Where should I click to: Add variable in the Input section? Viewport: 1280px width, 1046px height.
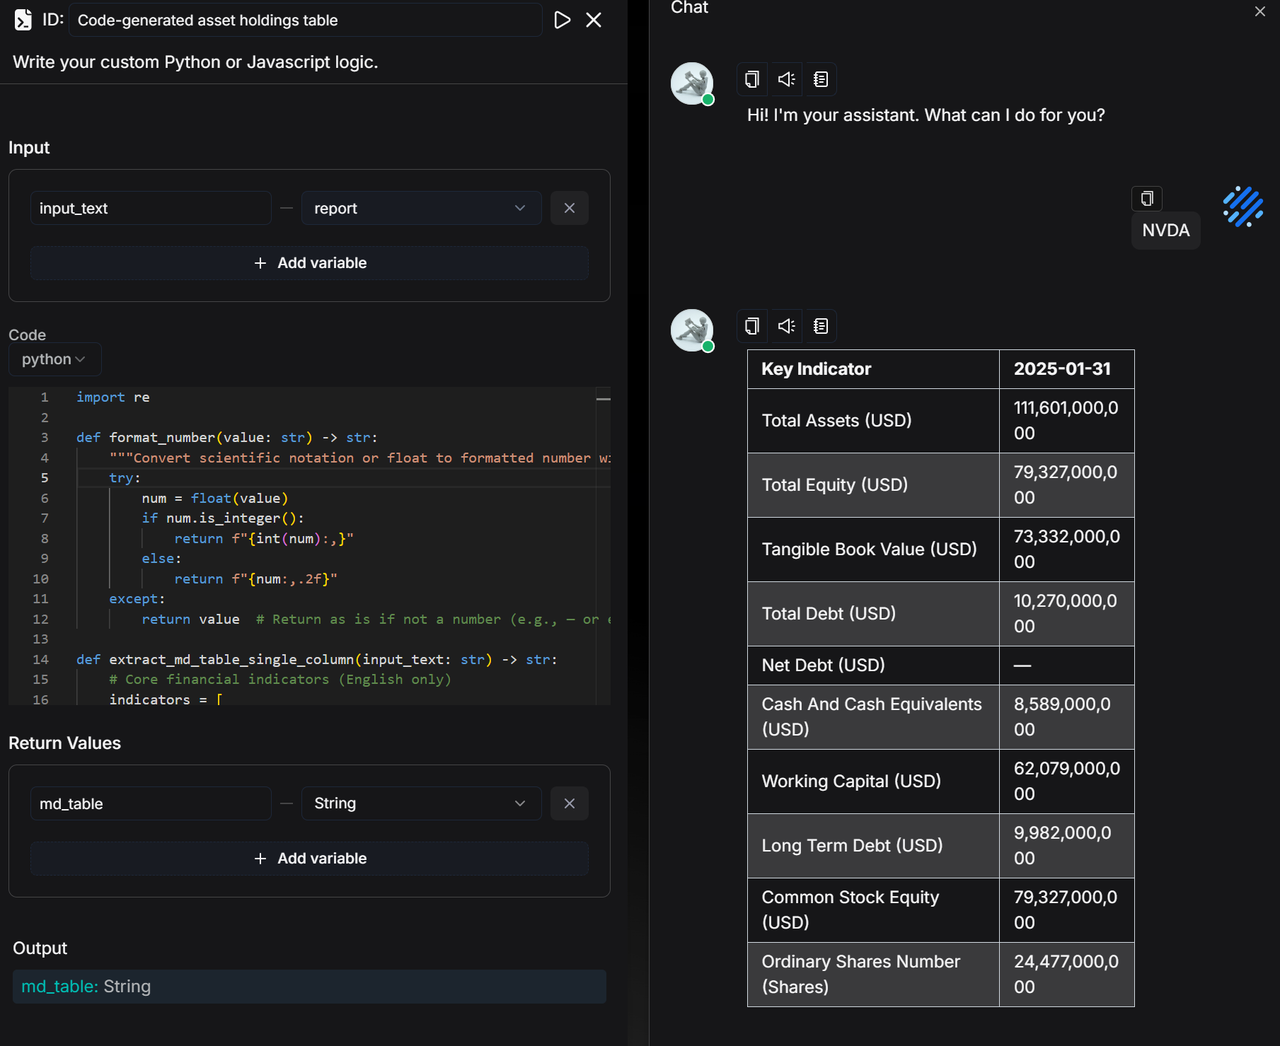(309, 263)
